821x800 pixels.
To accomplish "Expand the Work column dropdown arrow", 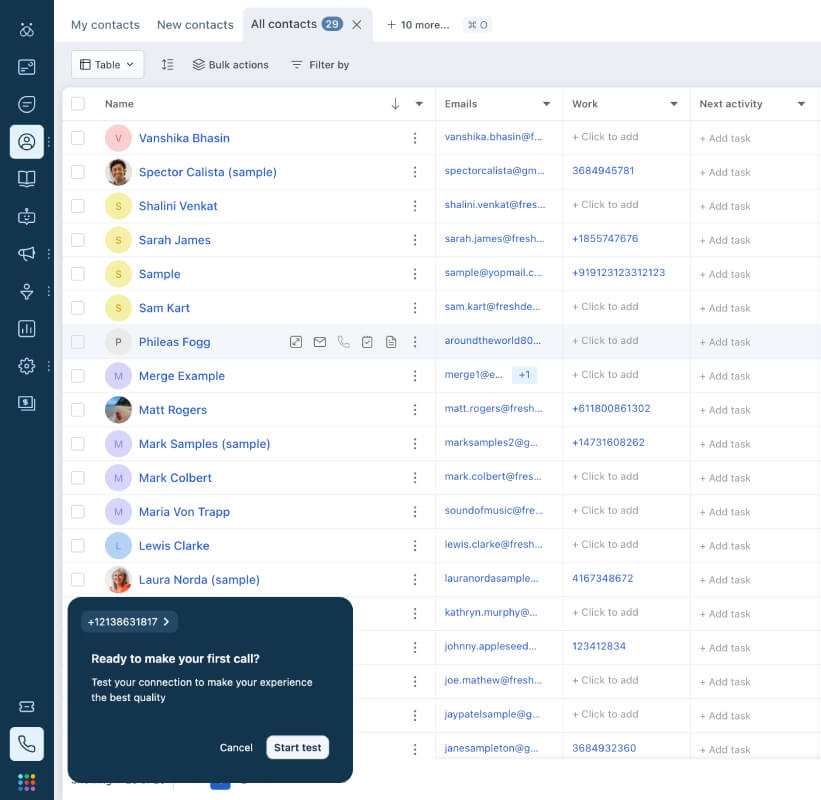I will click(x=674, y=104).
